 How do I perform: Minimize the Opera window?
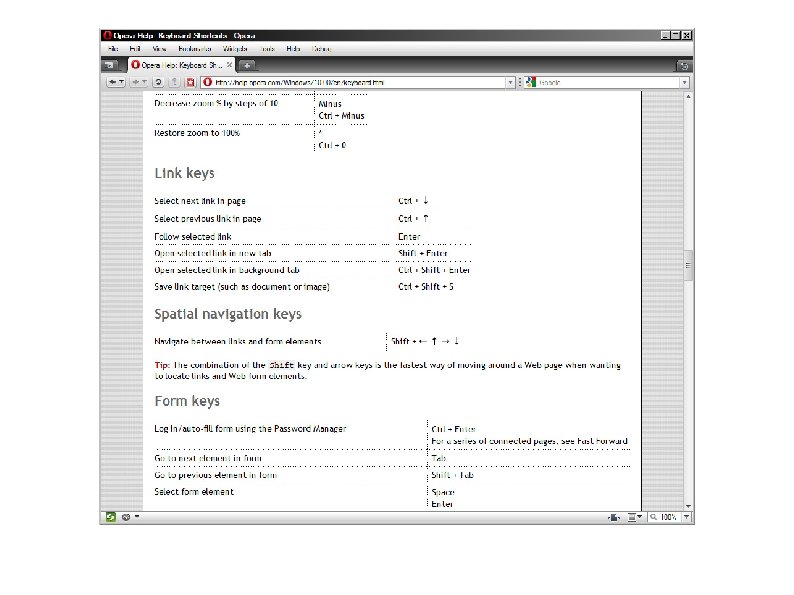tap(665, 35)
